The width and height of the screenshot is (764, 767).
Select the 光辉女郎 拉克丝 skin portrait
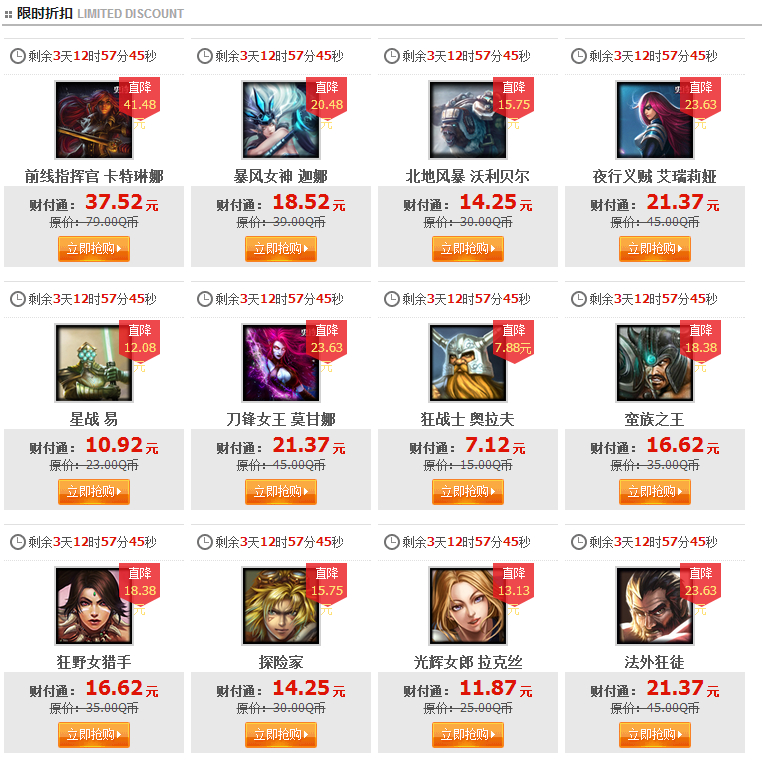(468, 606)
